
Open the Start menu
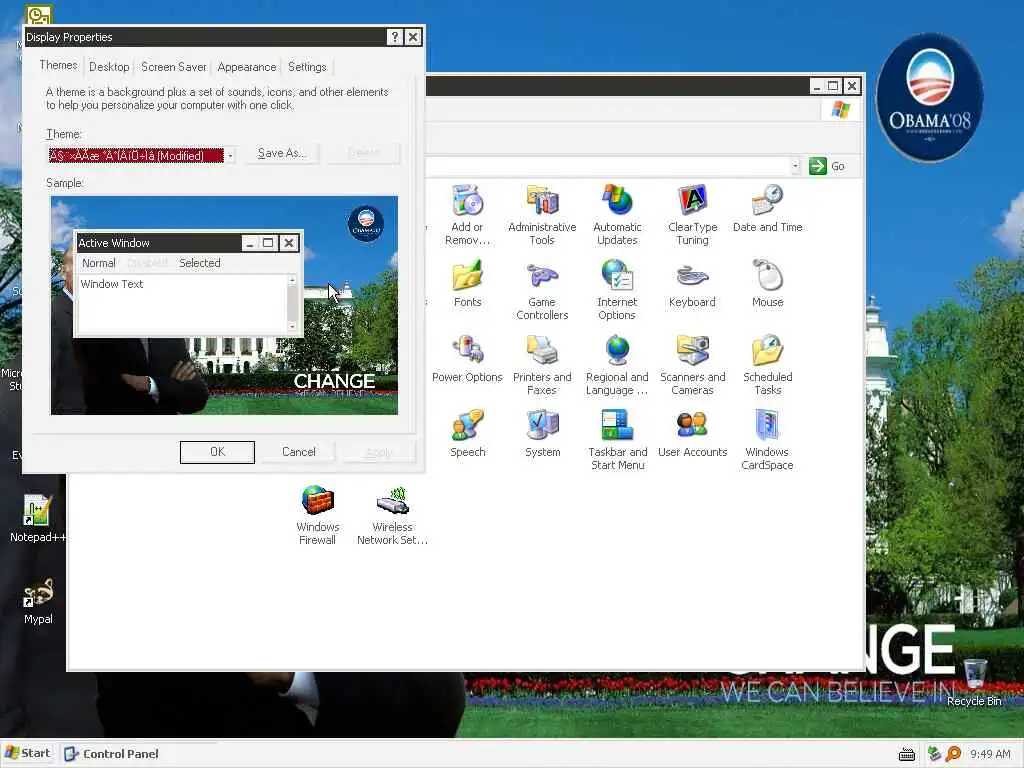[x=28, y=753]
